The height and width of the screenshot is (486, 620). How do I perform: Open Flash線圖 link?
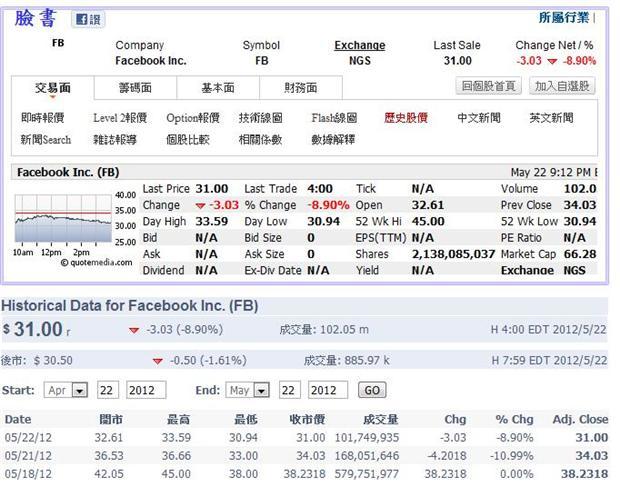pos(334,118)
